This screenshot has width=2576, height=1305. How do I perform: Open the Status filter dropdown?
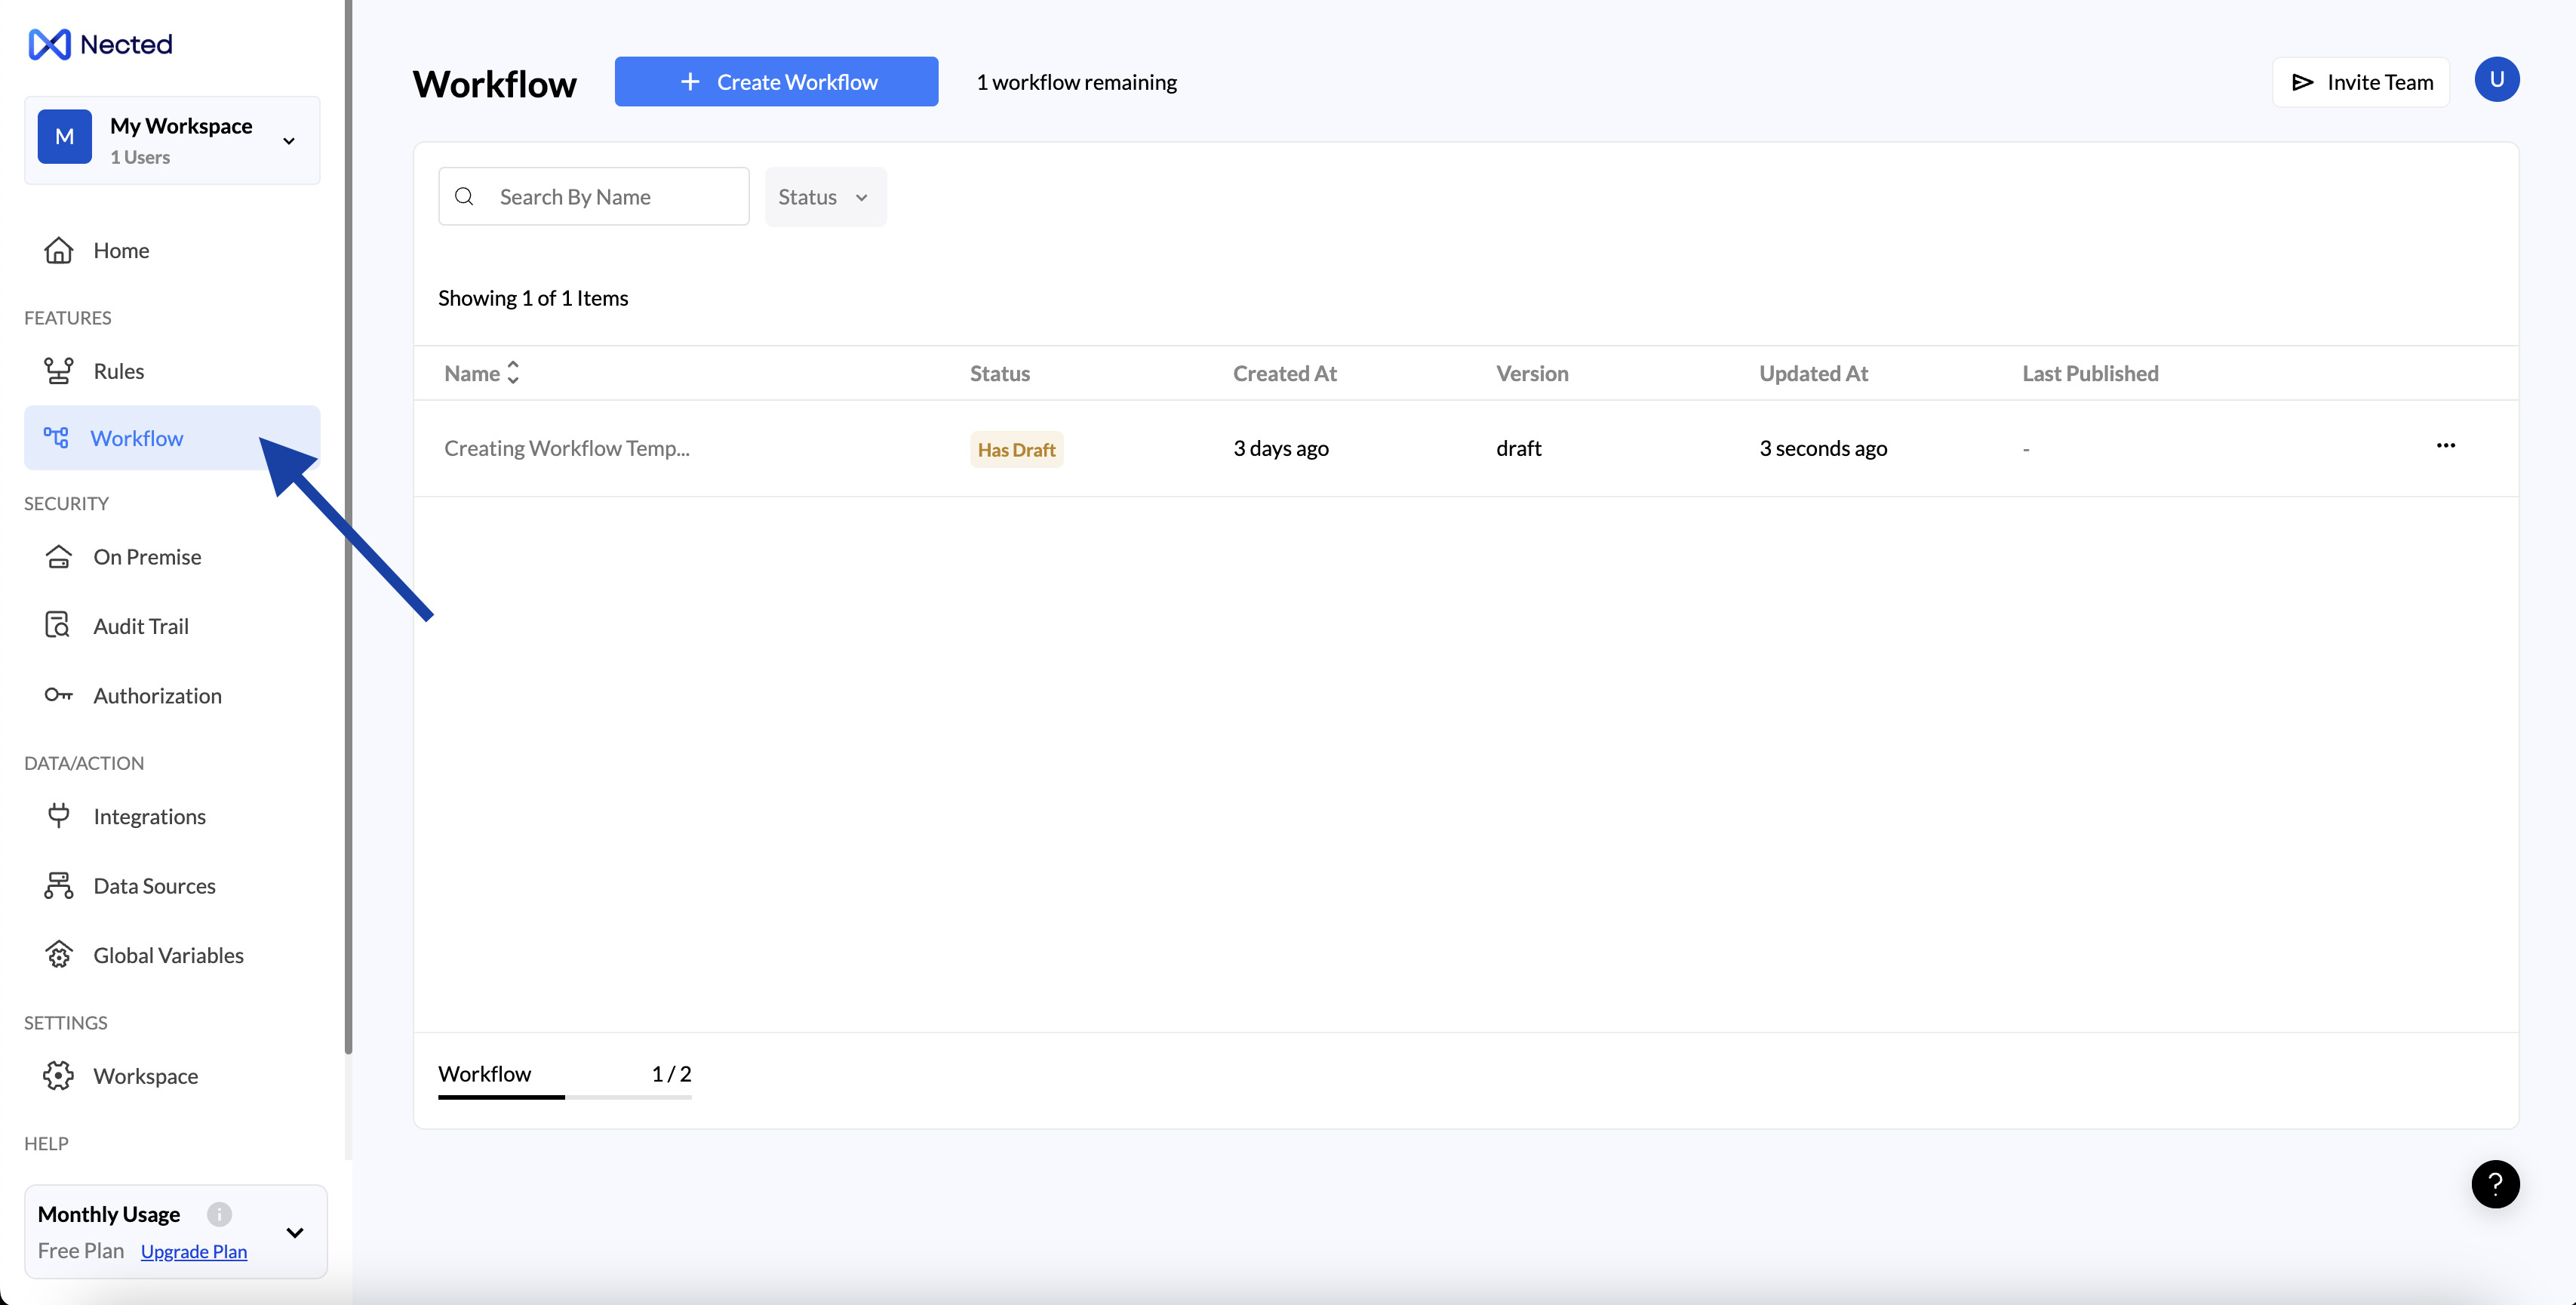coord(824,197)
